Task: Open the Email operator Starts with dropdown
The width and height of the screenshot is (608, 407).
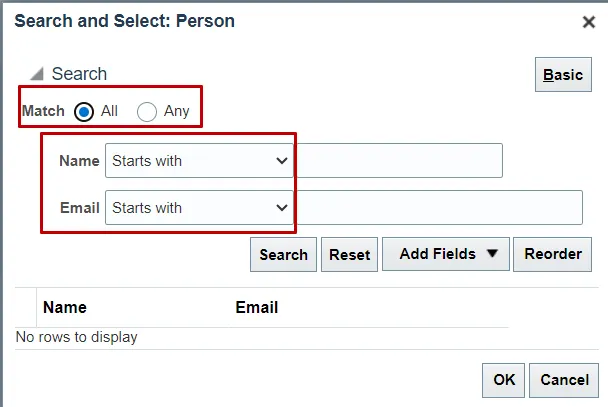Action: [x=199, y=208]
